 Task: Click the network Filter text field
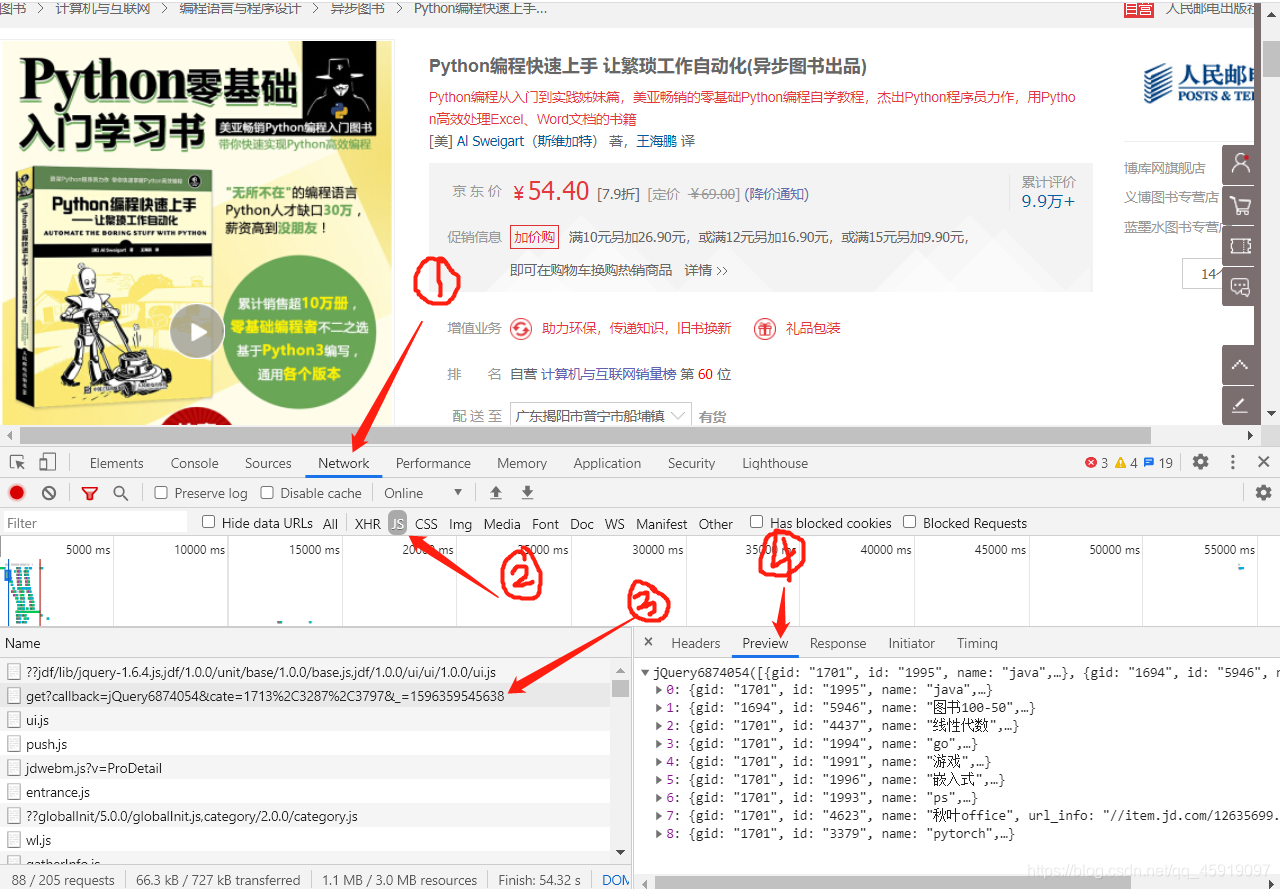point(95,522)
